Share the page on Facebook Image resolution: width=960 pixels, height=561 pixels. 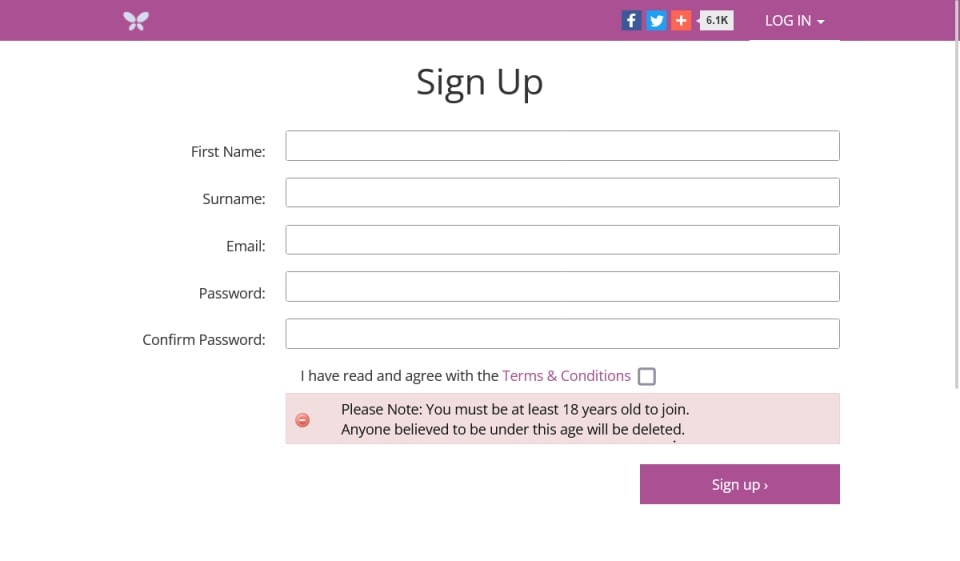click(631, 20)
